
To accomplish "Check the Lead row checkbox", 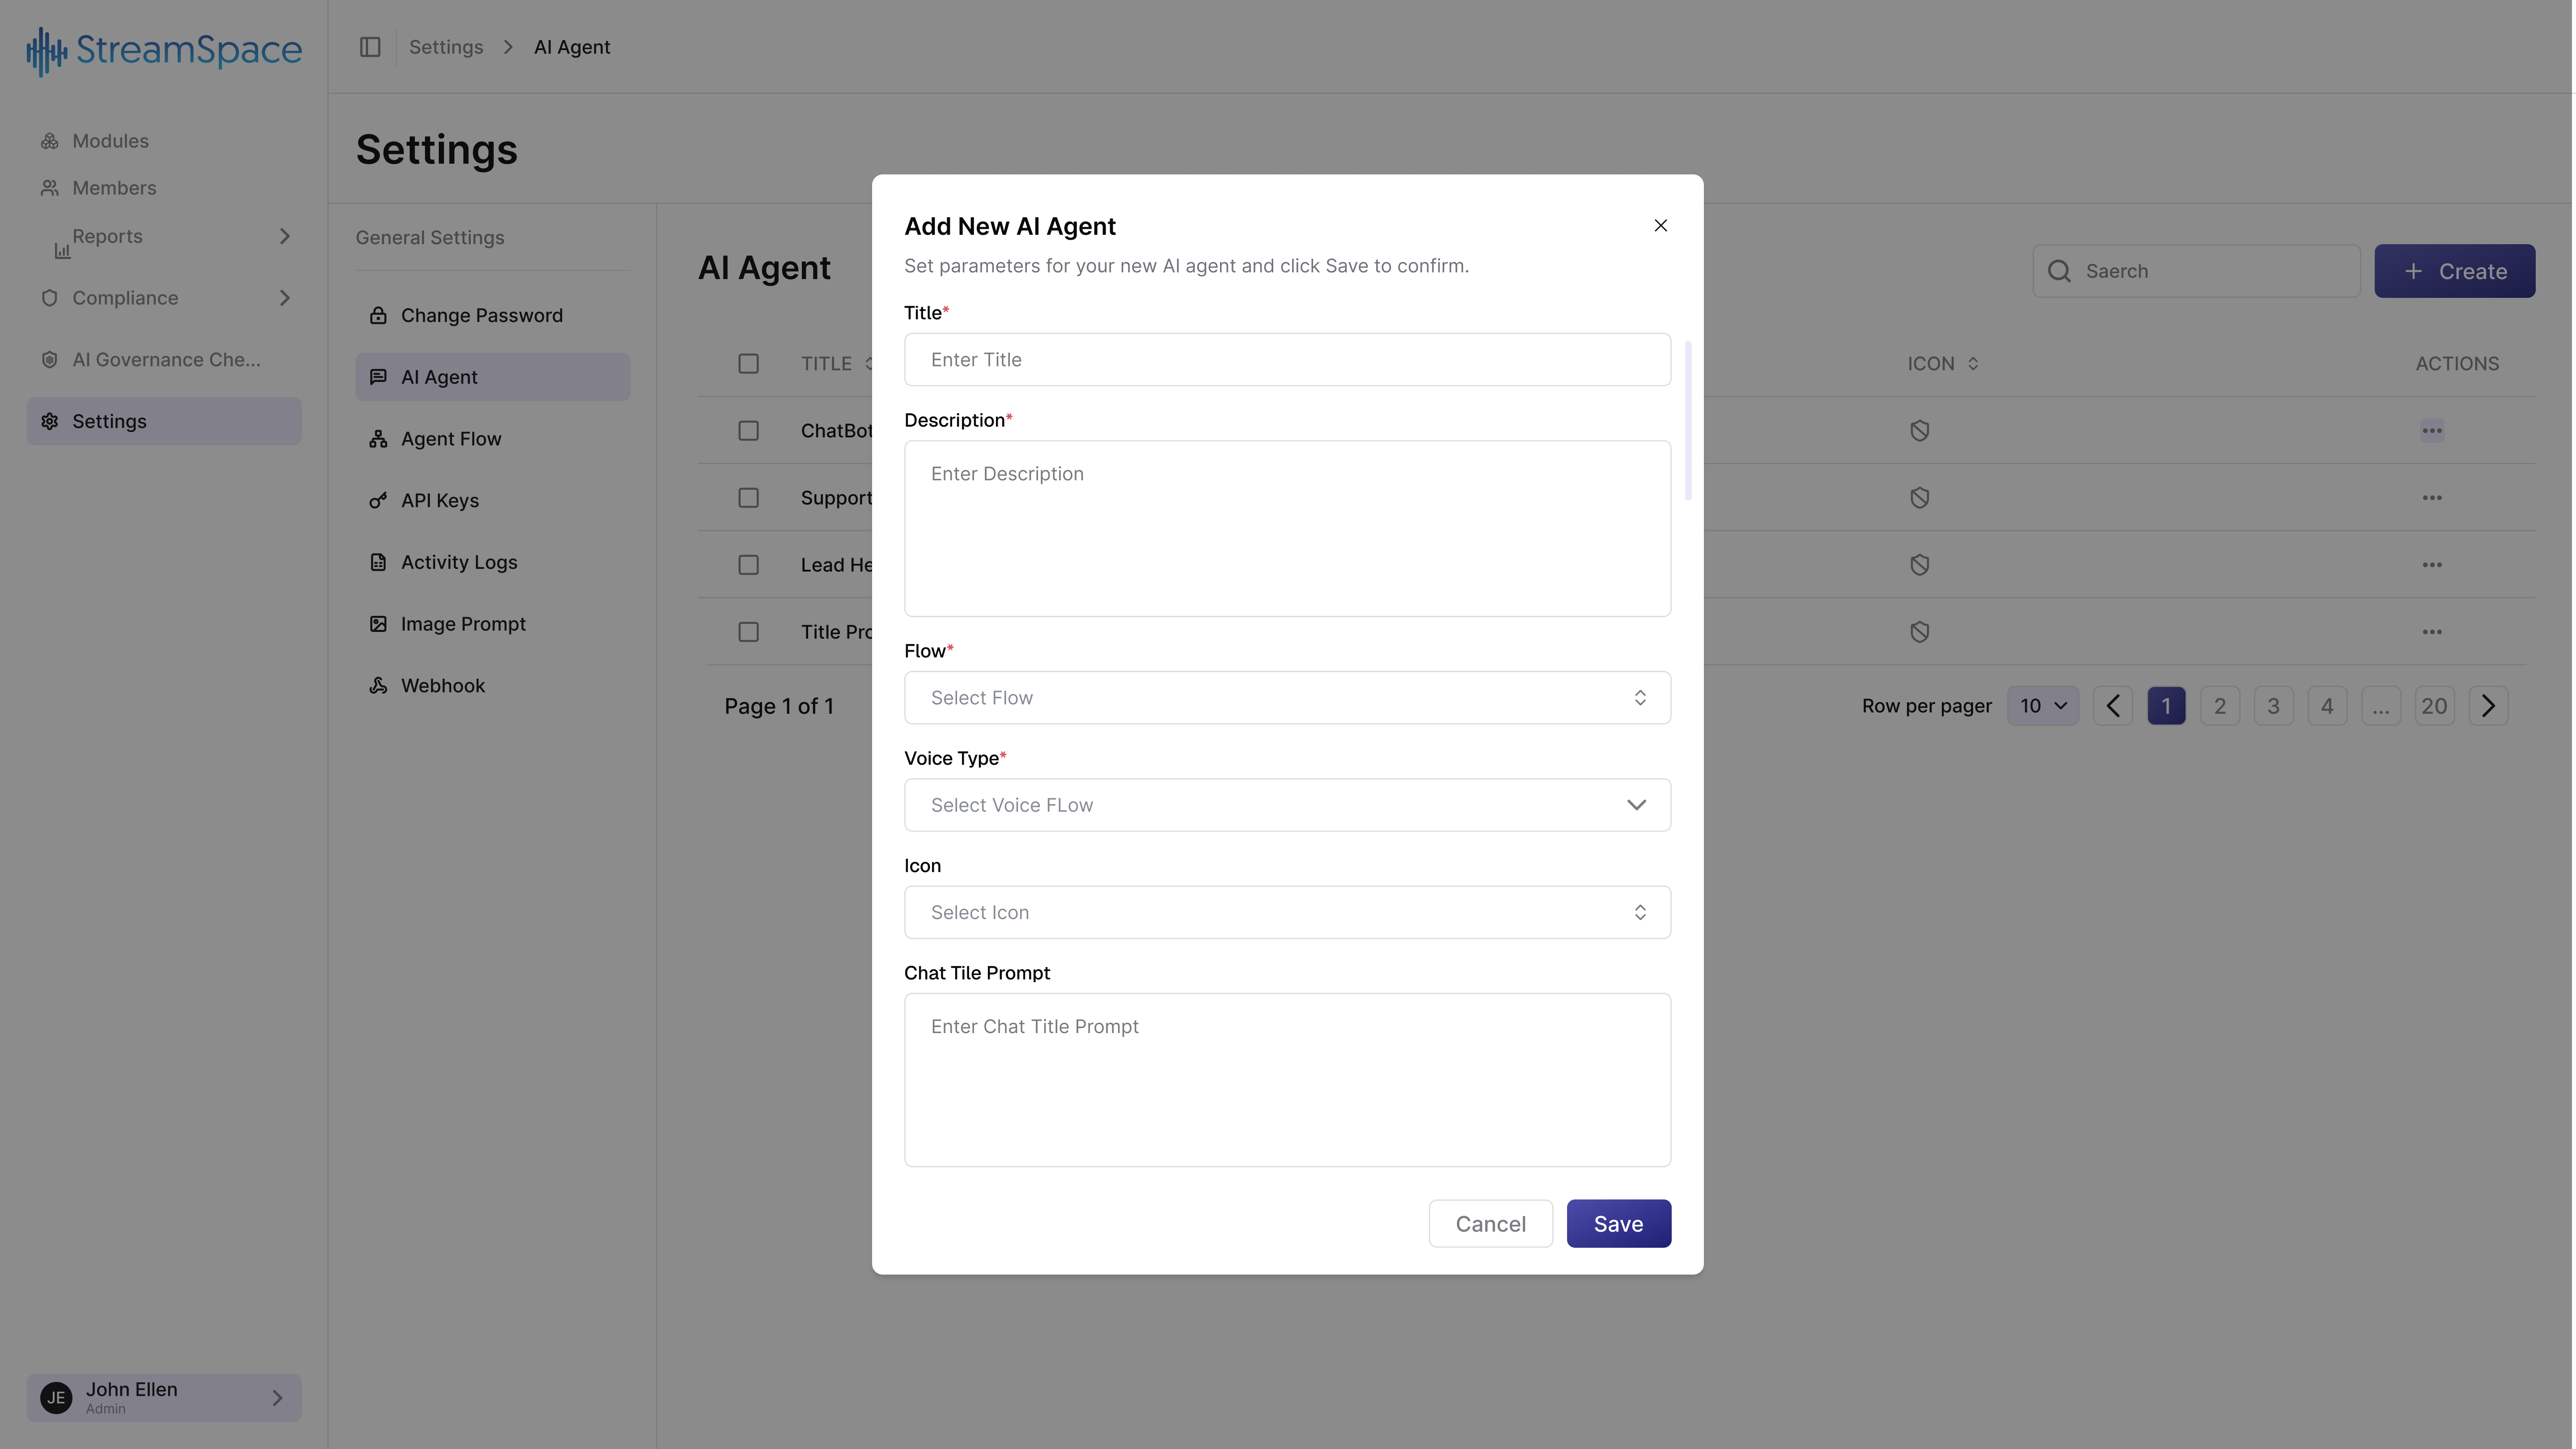I will pos(748,565).
